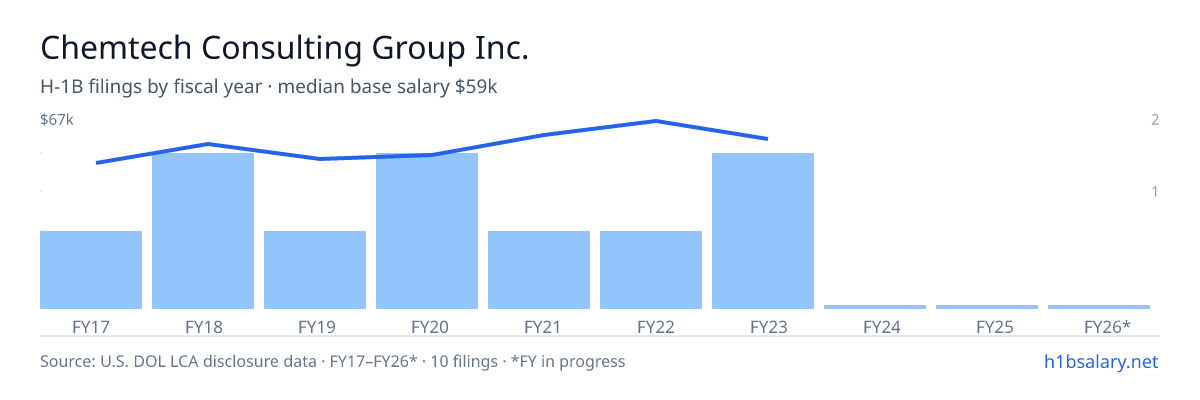Click the $67k salary axis label
Viewport: 1200px width, 400px height.
57,120
